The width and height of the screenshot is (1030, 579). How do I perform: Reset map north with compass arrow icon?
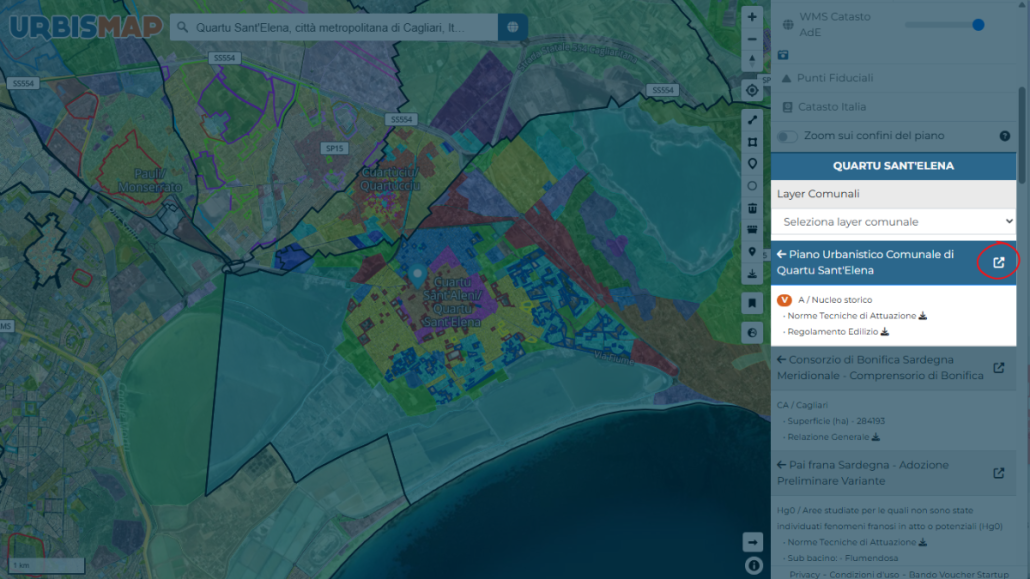(752, 60)
